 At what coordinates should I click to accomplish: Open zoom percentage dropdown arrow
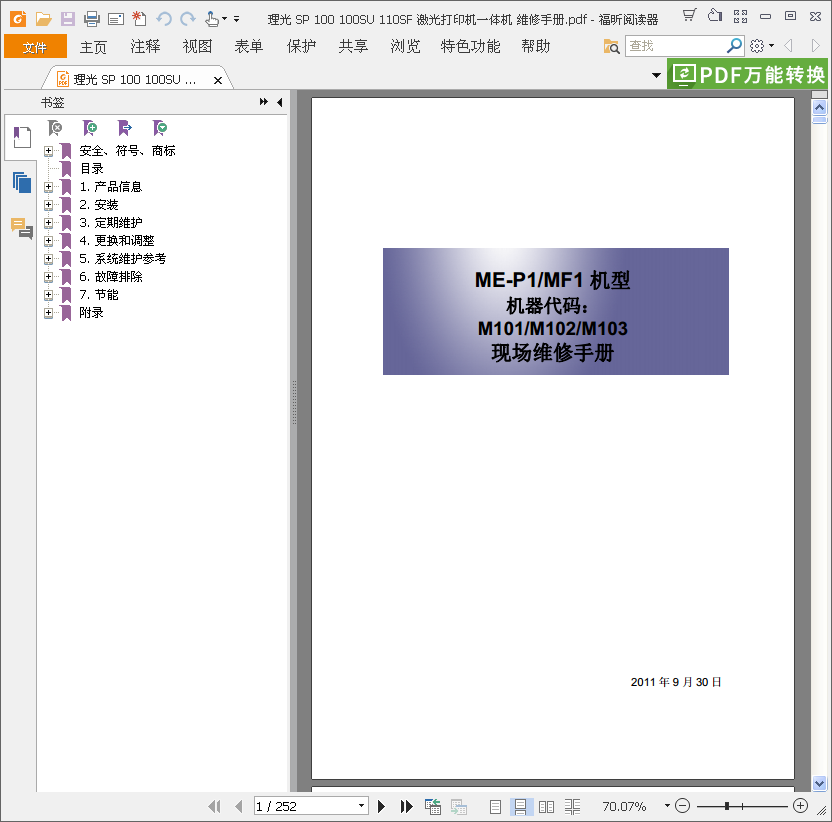point(667,806)
